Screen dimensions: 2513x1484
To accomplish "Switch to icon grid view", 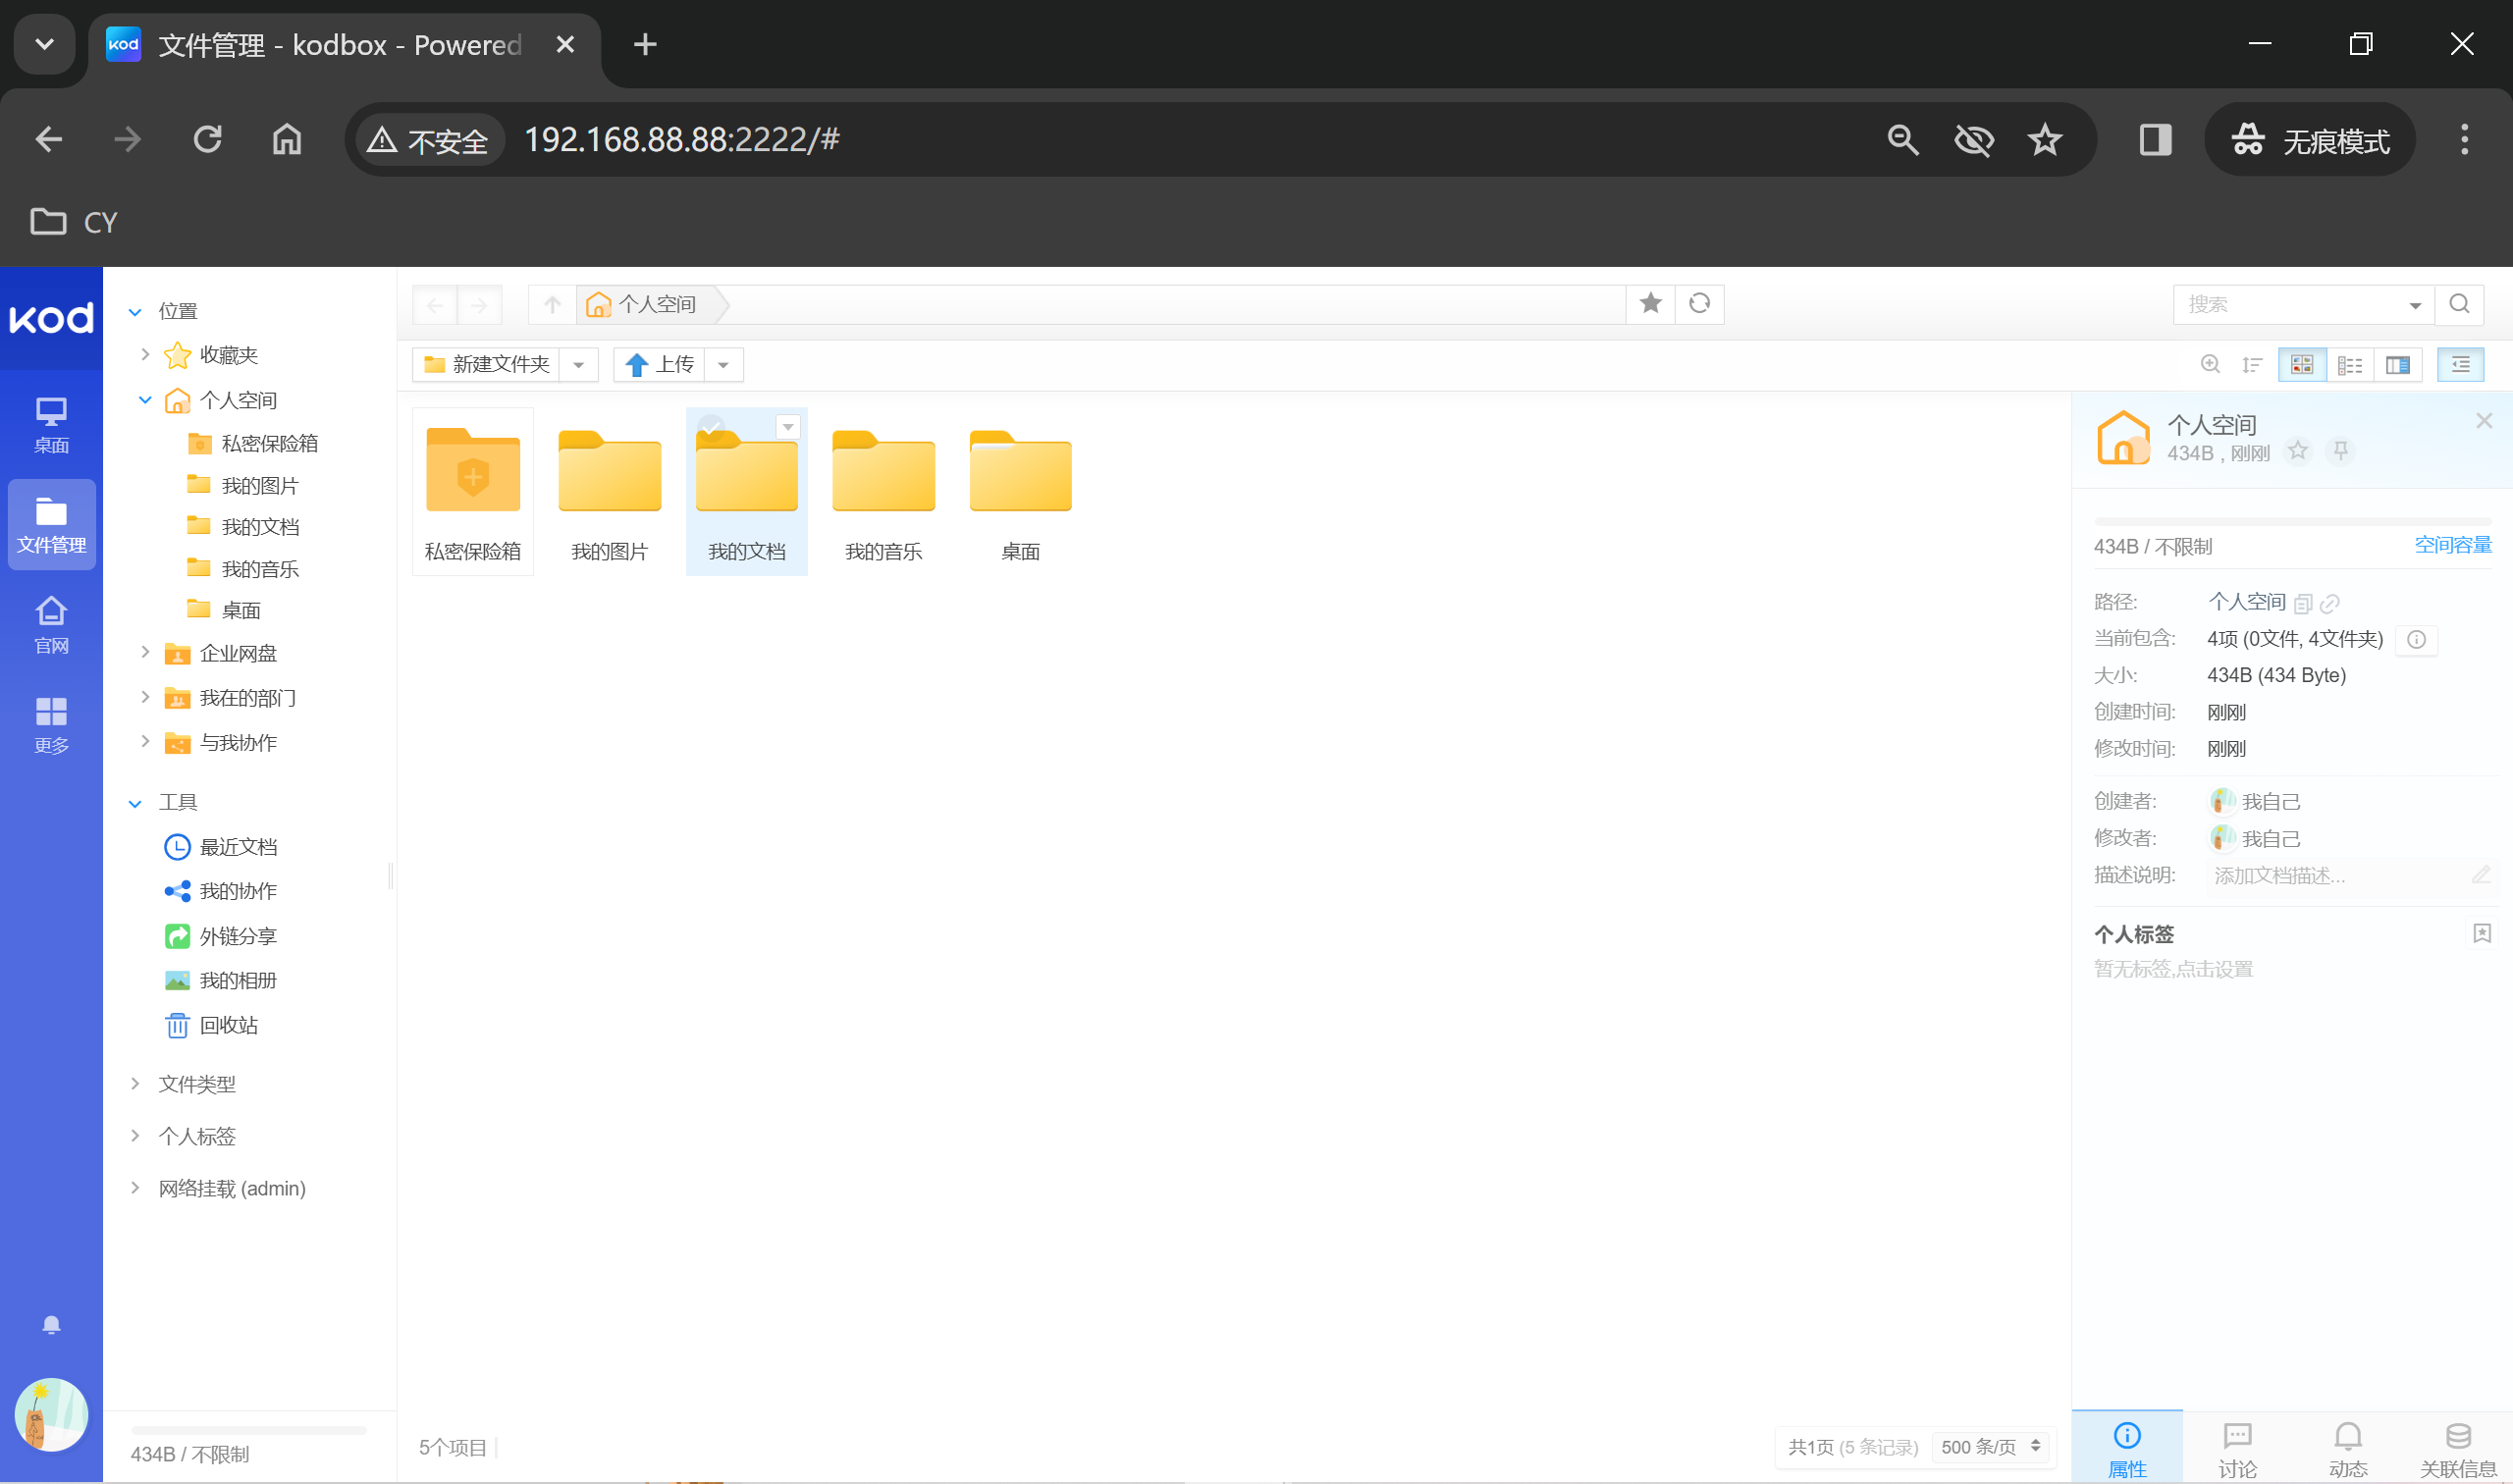I will [x=2301, y=365].
